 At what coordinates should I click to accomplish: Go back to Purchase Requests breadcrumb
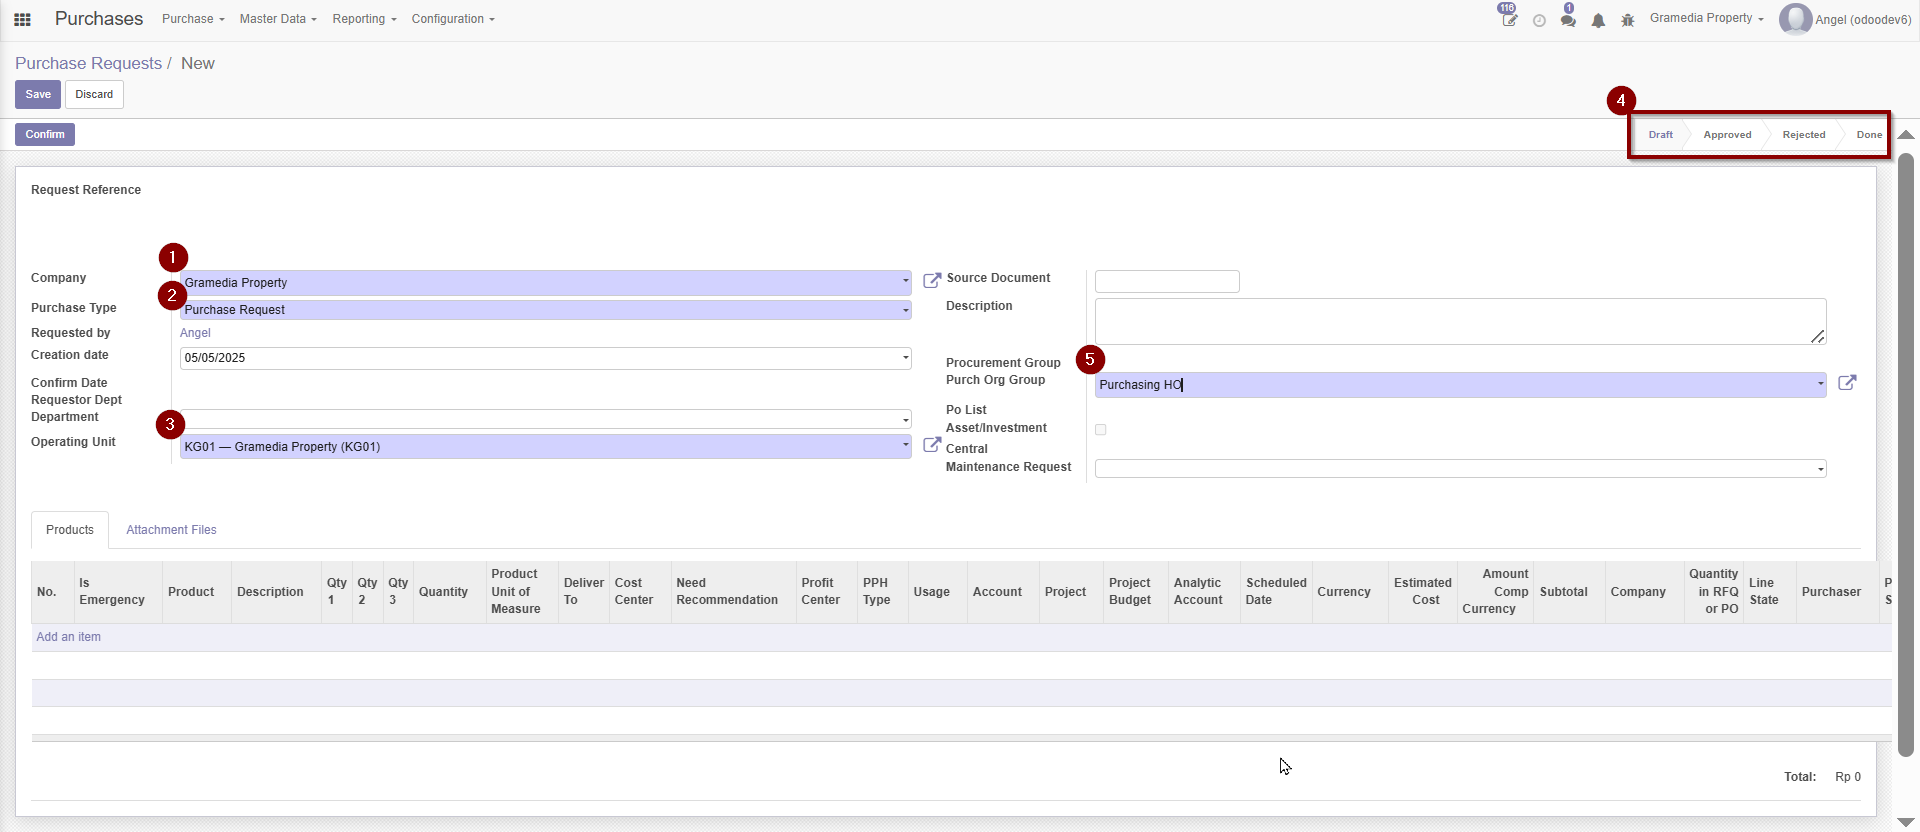pos(88,63)
